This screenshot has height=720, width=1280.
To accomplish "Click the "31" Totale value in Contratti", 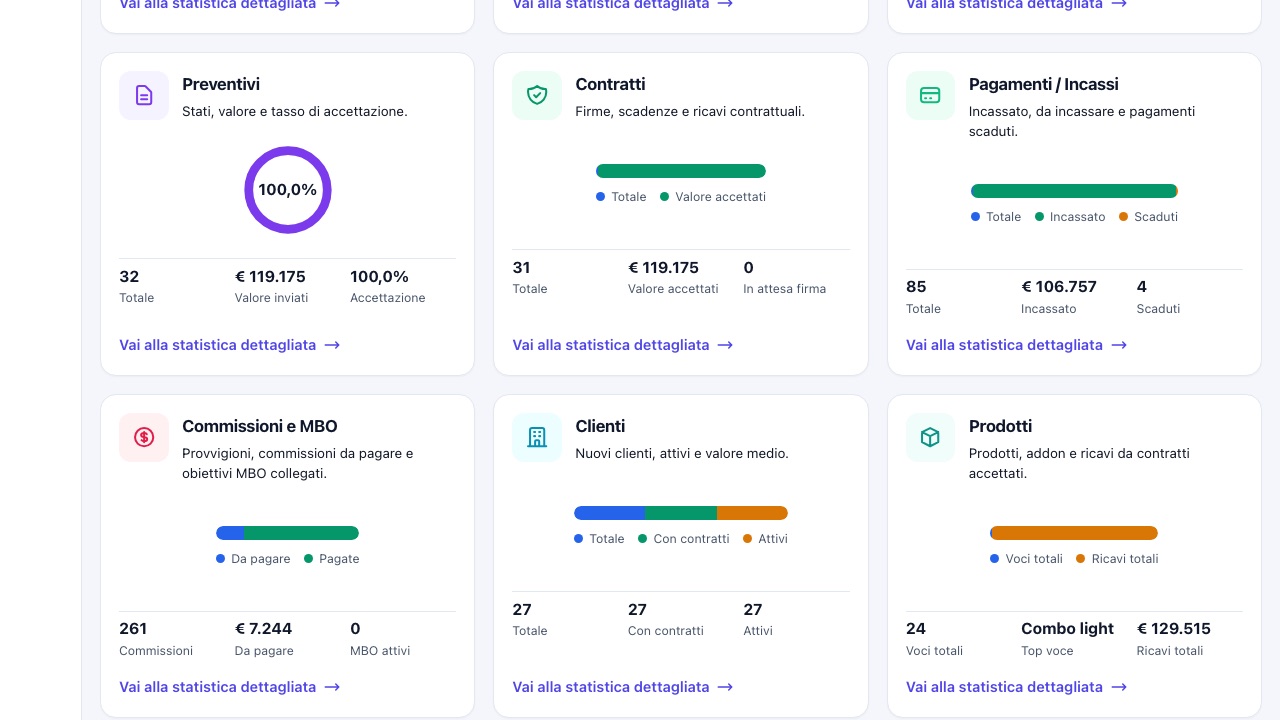I will (x=522, y=268).
